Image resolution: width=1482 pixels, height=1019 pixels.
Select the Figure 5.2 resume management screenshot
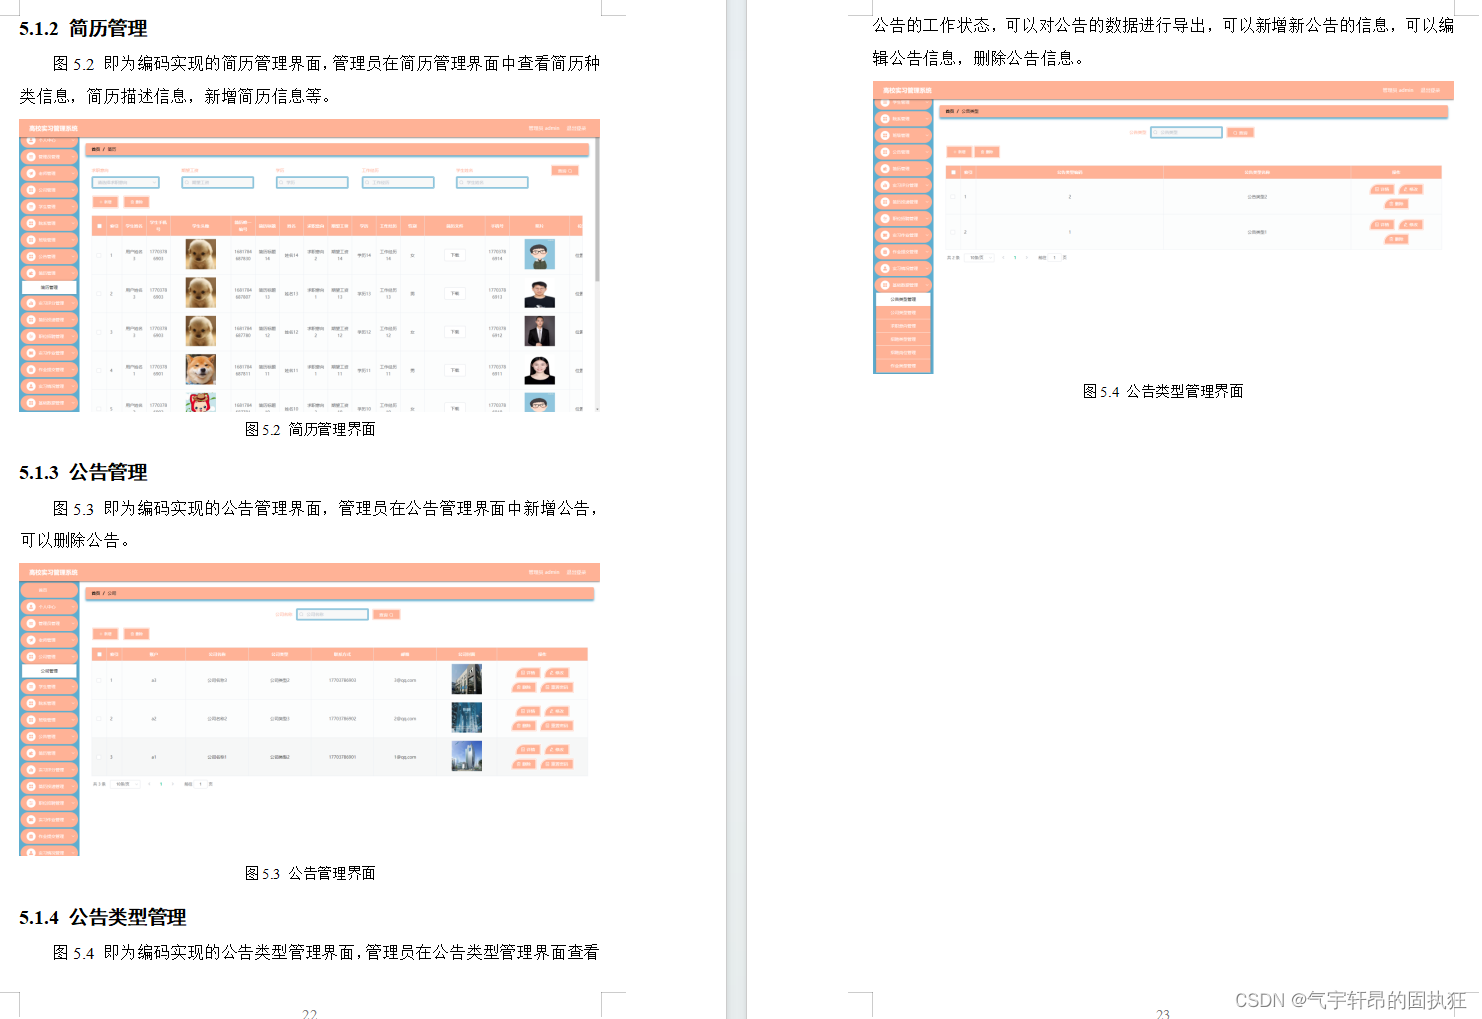tap(309, 266)
